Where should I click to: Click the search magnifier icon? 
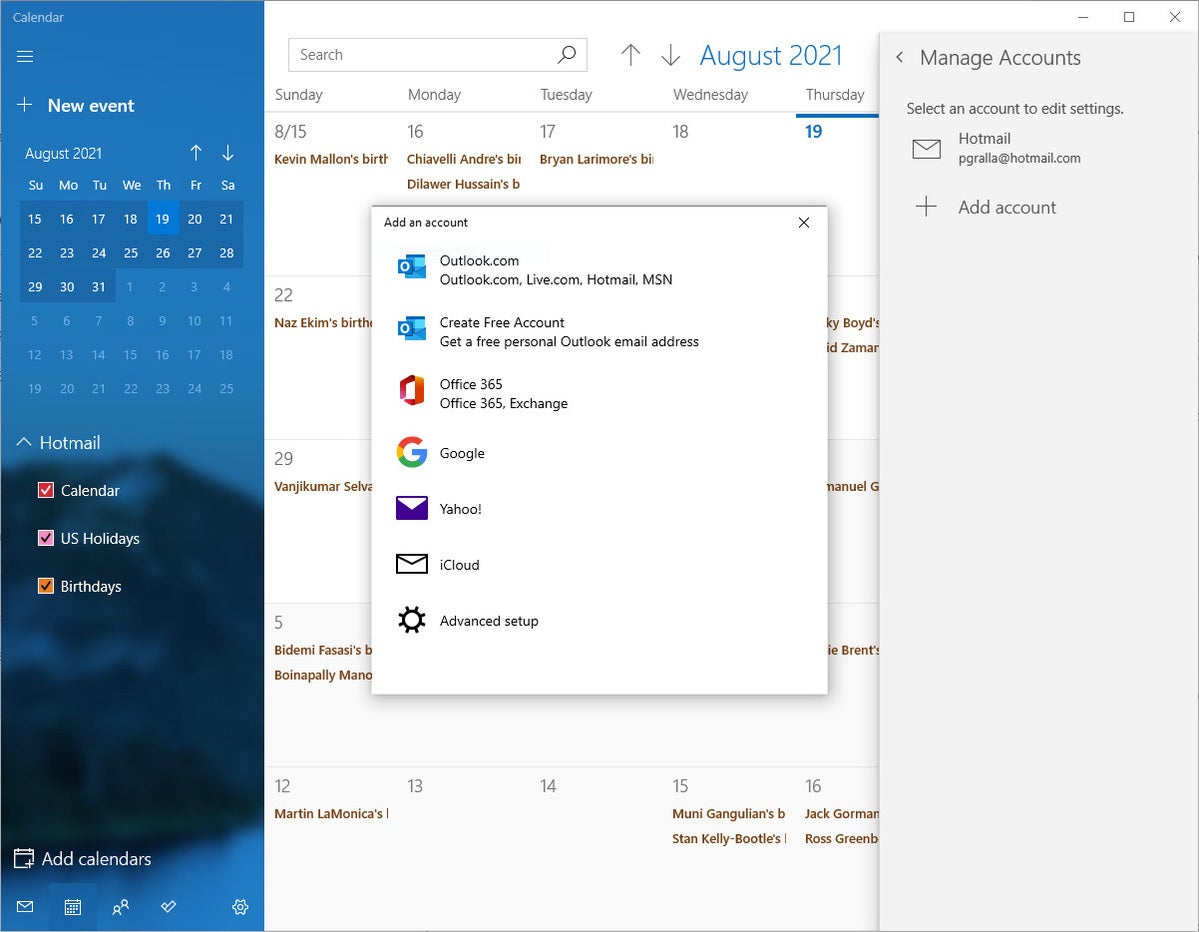(567, 54)
